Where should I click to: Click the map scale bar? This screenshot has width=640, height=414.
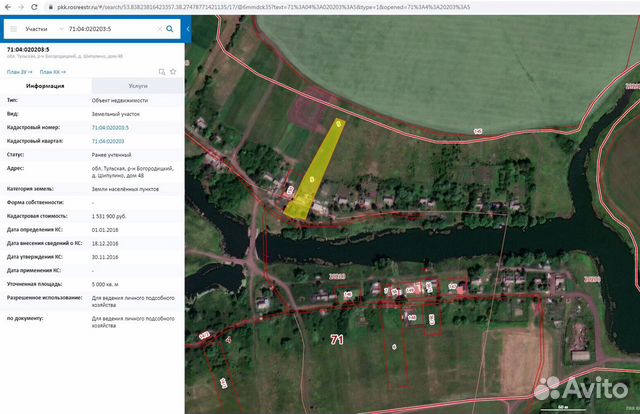(x=563, y=406)
